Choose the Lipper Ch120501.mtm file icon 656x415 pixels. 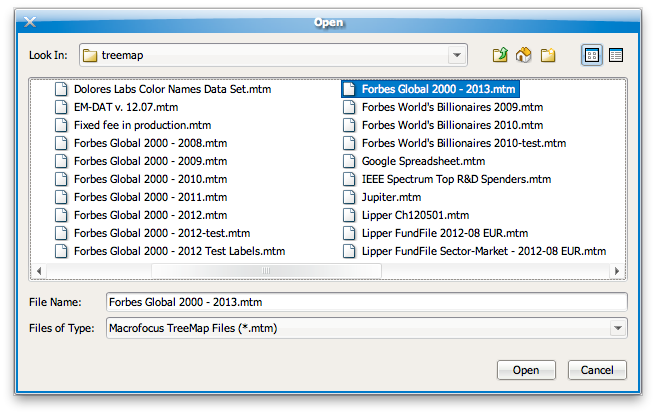(x=349, y=215)
